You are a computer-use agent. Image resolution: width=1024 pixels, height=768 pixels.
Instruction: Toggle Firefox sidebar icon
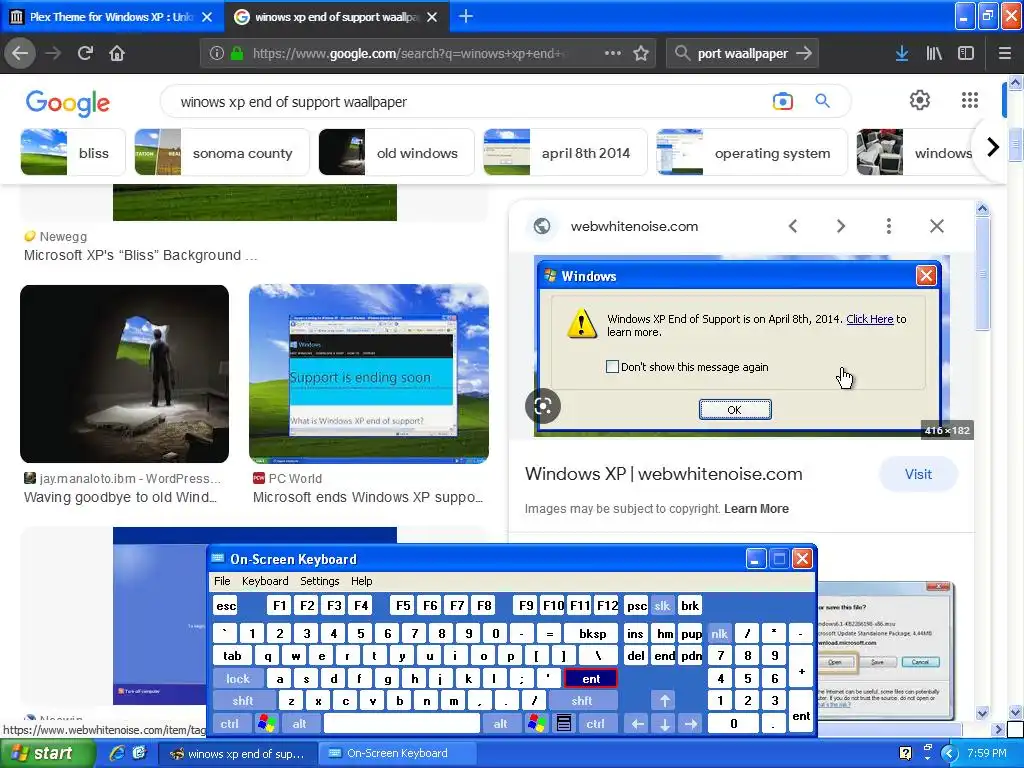[966, 54]
